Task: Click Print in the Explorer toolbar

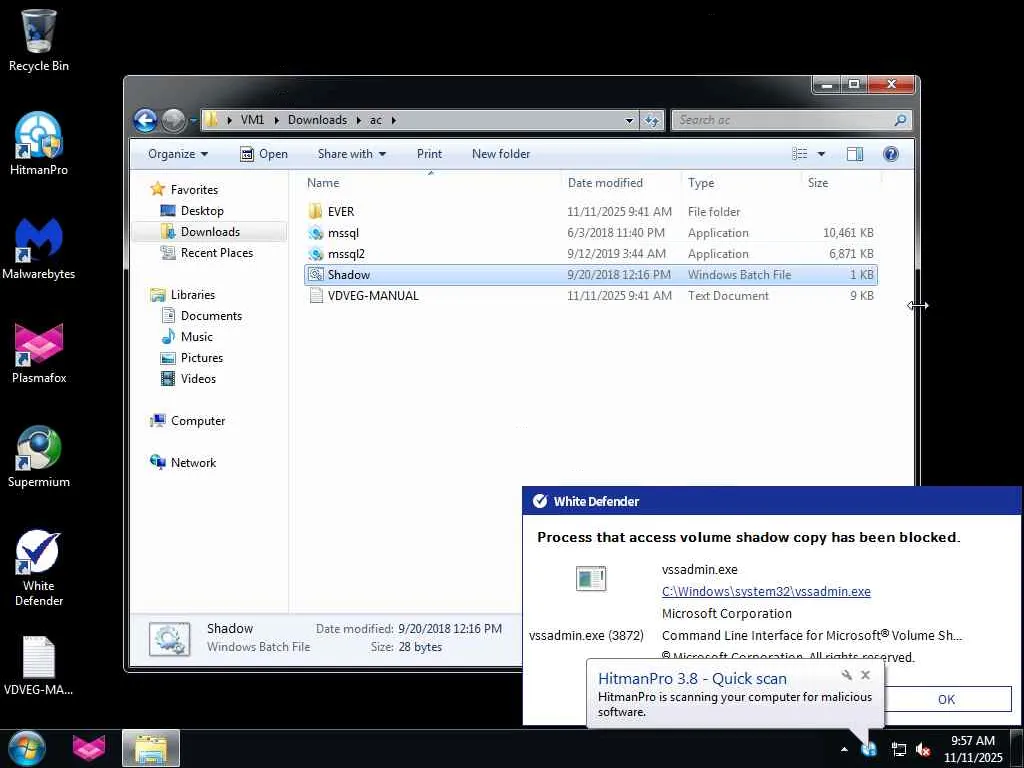Action: [x=429, y=154]
